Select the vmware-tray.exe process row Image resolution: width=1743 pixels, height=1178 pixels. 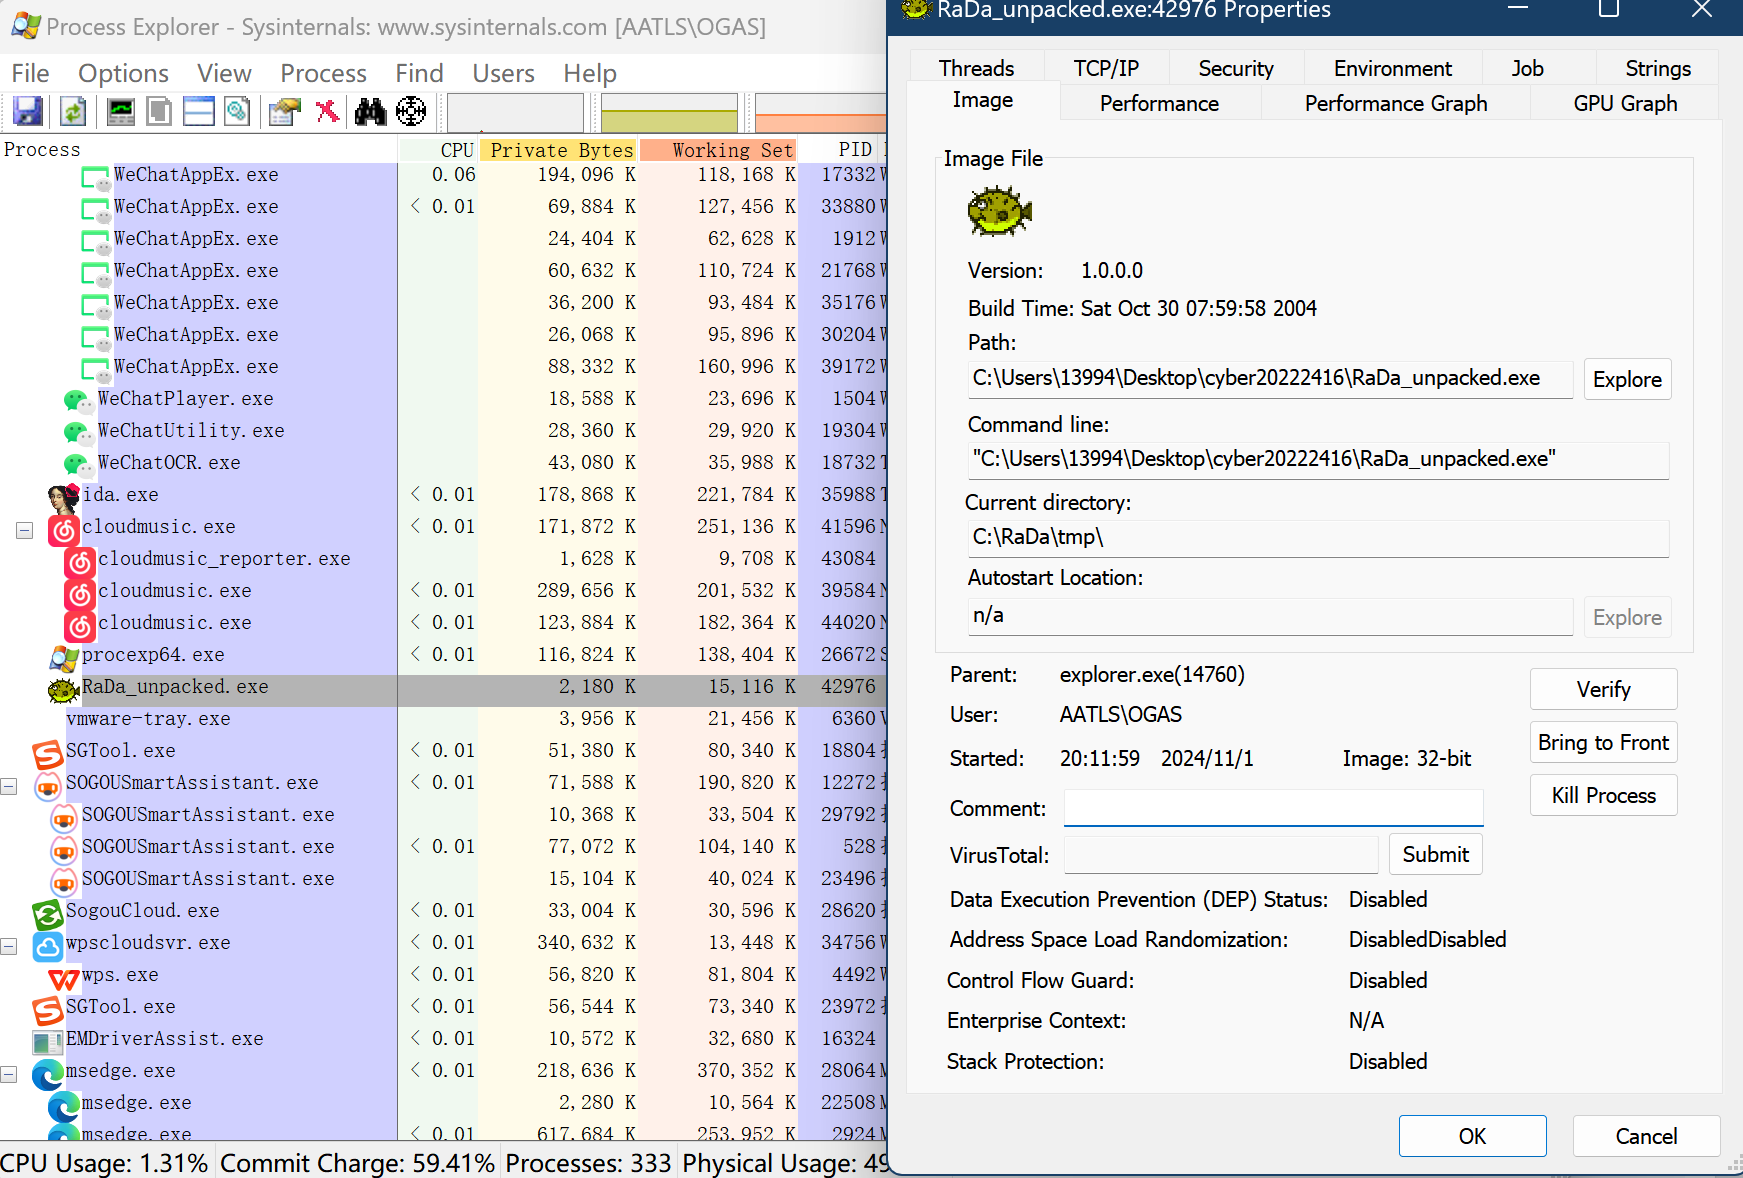click(x=443, y=719)
